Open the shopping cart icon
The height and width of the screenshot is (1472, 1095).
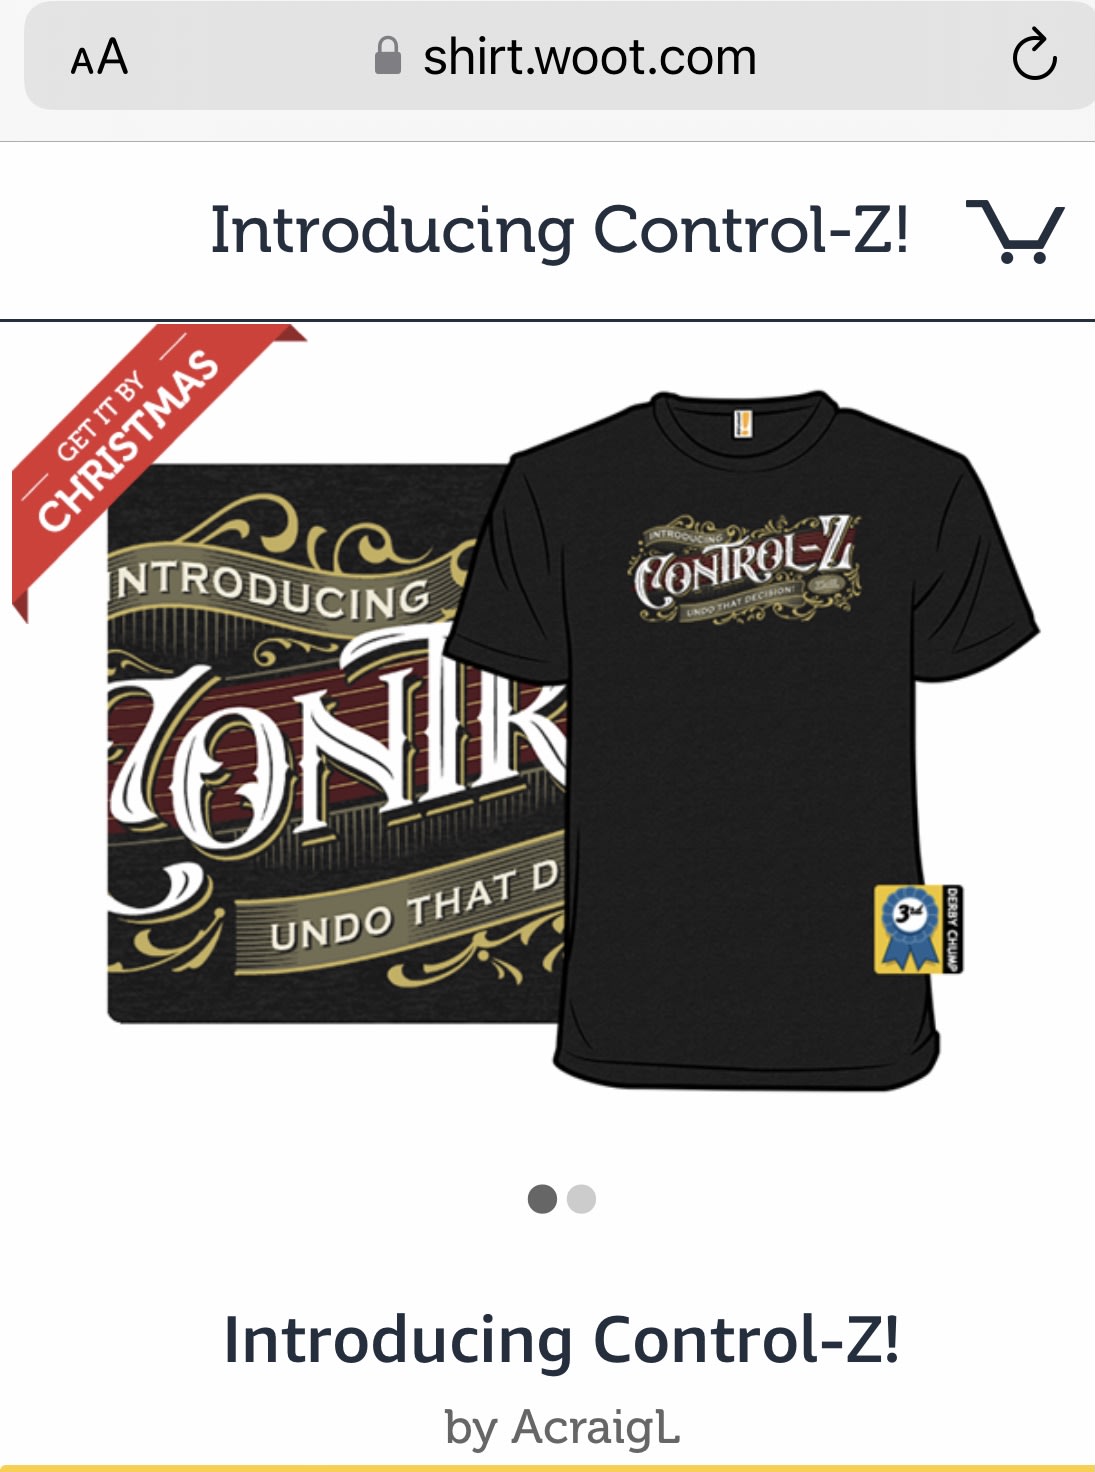tap(1015, 231)
